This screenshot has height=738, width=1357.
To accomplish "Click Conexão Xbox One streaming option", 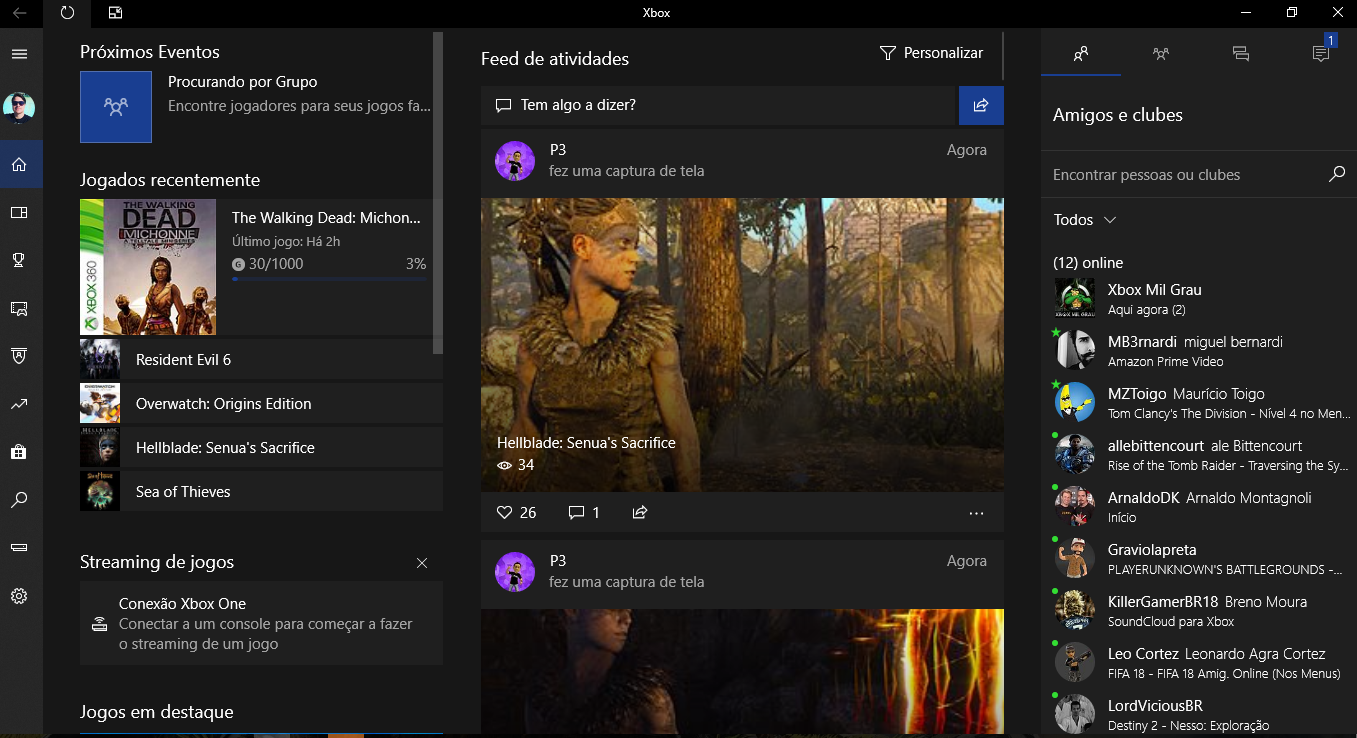I will (x=261, y=623).
